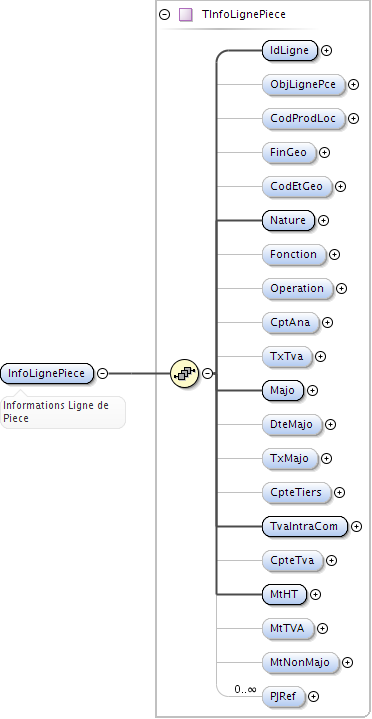
Task: Collapse the InfoLignePiece element
Action: tap(103, 374)
